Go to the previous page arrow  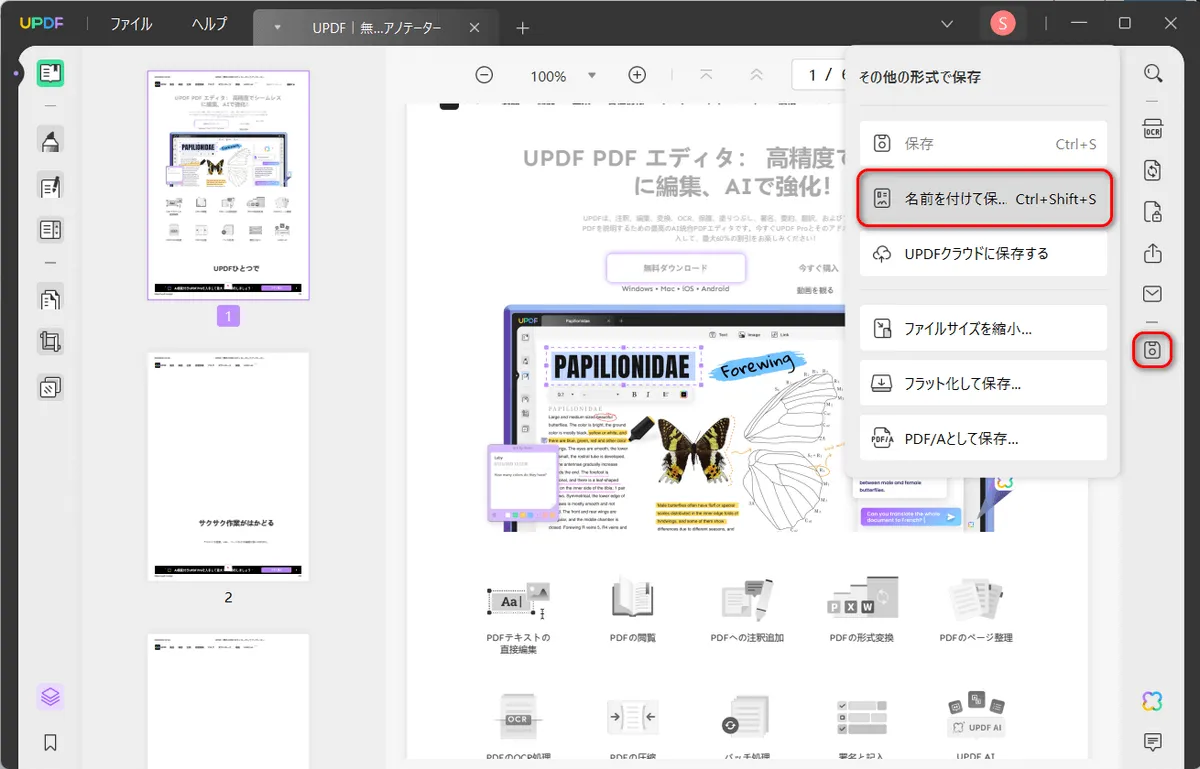point(756,75)
